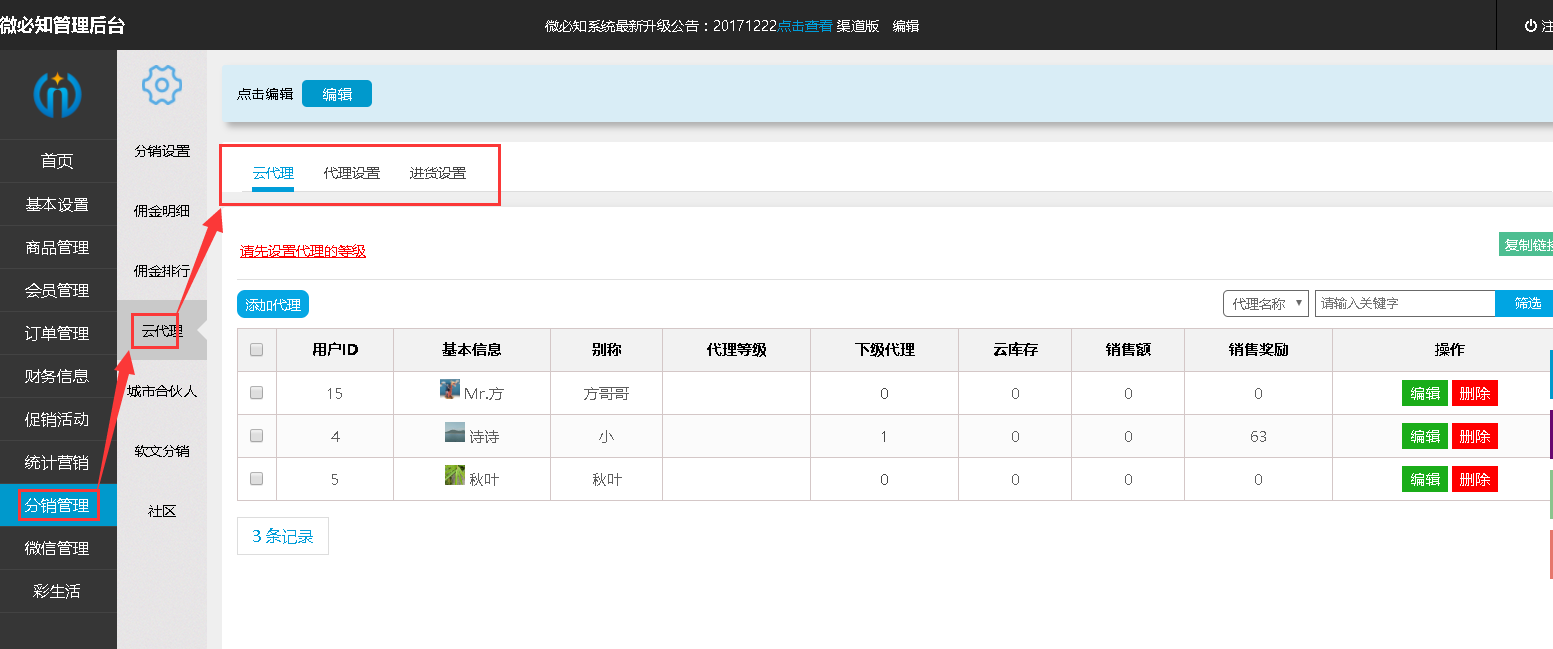The width and height of the screenshot is (1553, 649).
Task: Click the power icon at top right
Action: (1530, 26)
